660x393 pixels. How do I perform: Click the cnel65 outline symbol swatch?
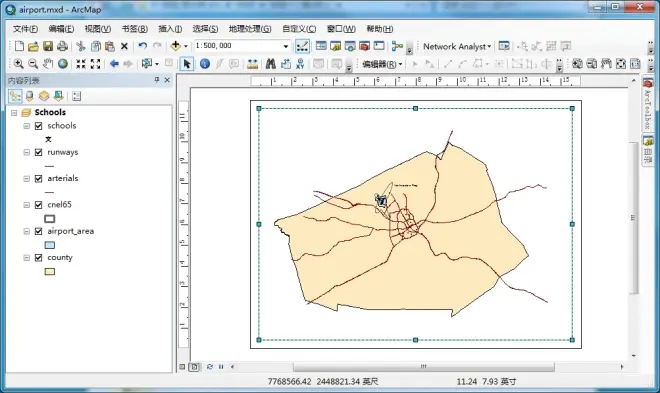(50, 219)
